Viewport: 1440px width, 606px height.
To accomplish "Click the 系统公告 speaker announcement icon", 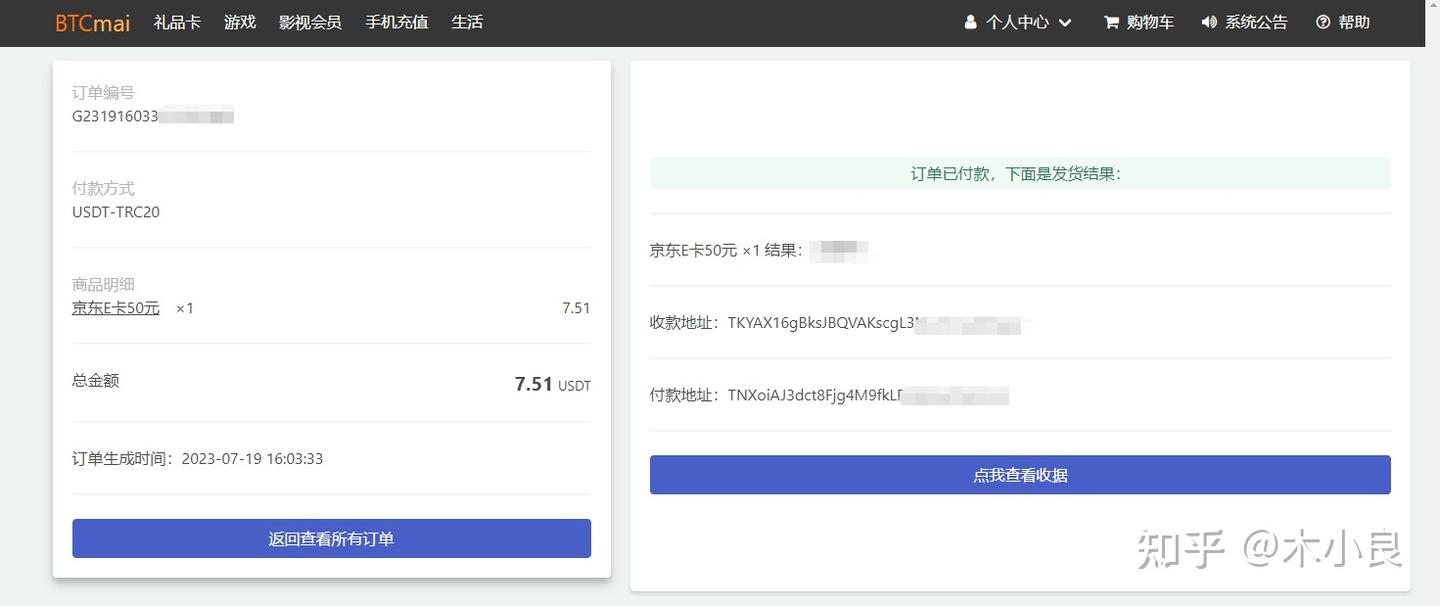I will 1207,21.
